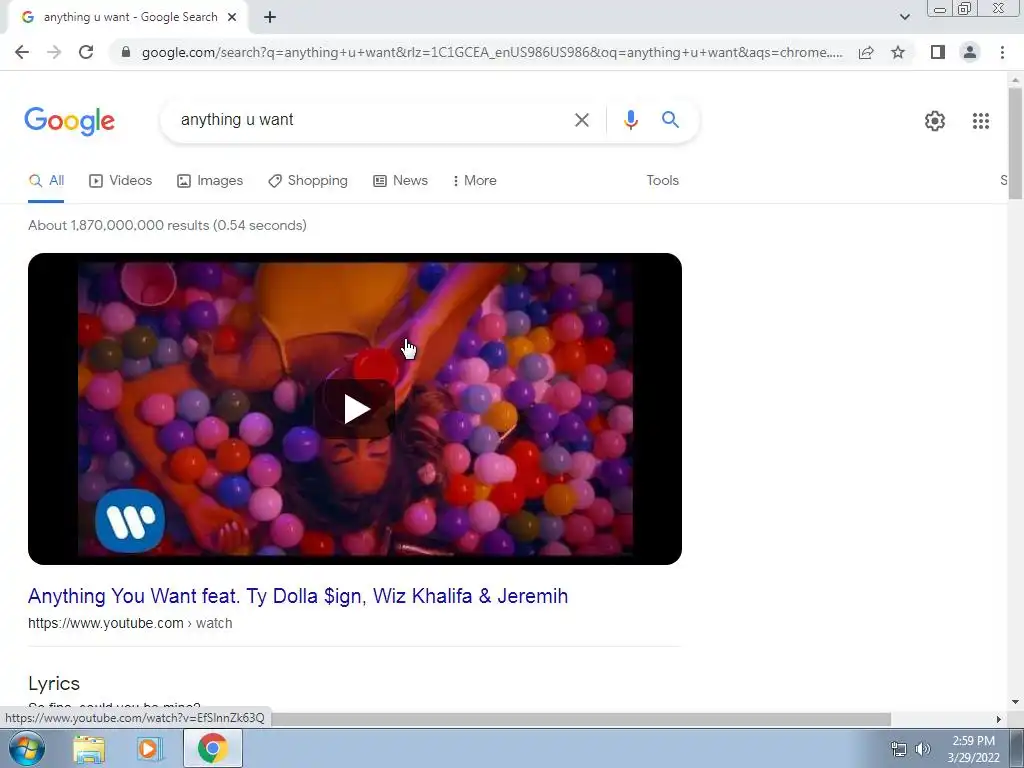Click the Lyrics heading

click(54, 684)
